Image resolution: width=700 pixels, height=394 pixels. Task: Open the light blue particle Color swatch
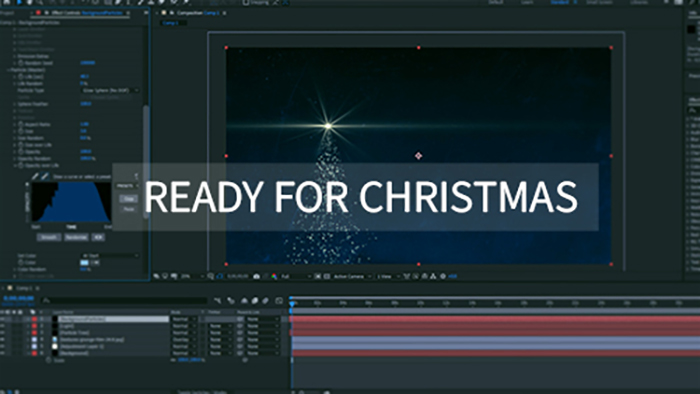pos(84,263)
